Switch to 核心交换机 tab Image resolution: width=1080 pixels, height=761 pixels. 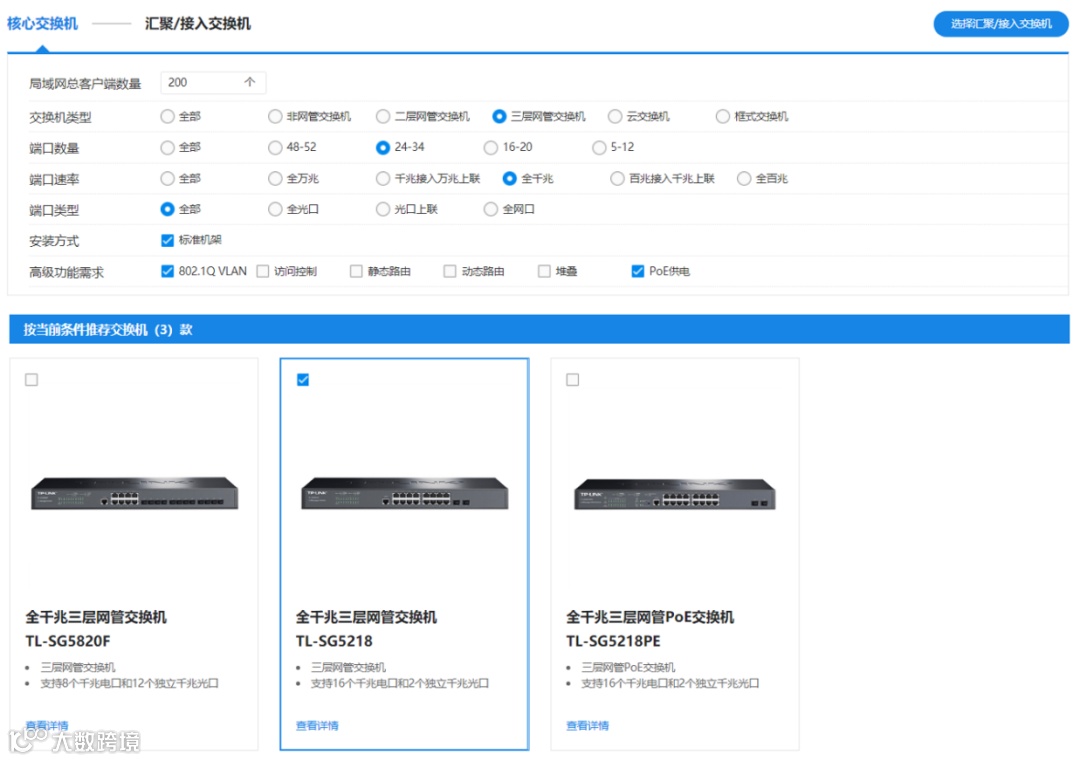pos(42,24)
